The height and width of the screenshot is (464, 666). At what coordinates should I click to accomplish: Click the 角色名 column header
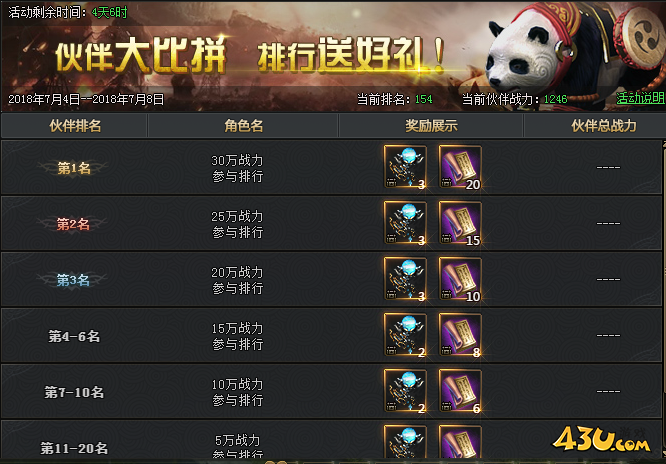[x=243, y=126]
